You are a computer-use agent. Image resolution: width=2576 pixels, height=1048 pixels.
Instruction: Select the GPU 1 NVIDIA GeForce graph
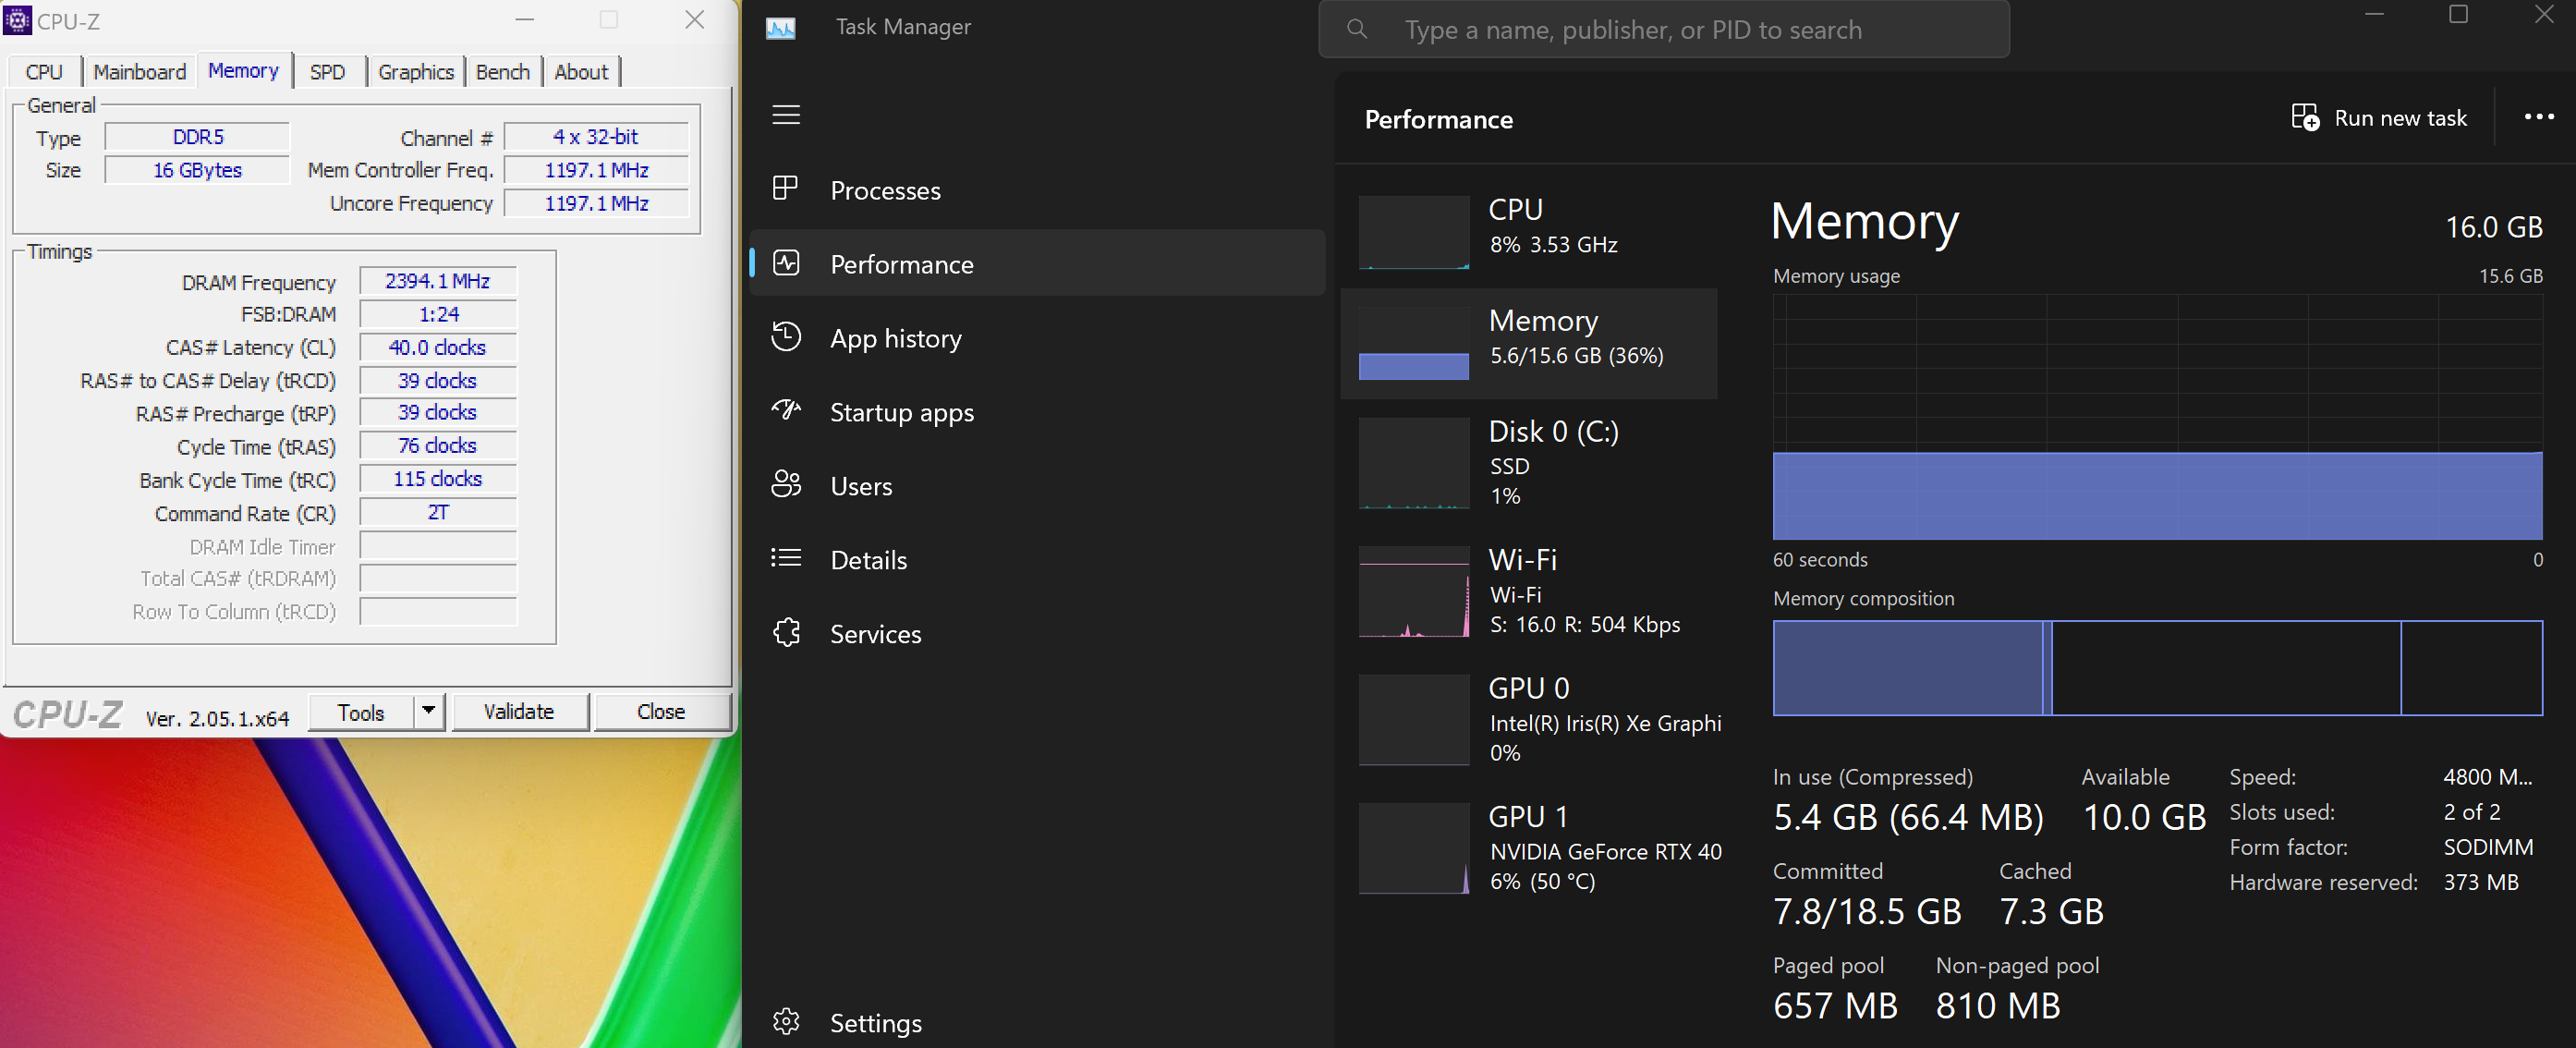pyautogui.click(x=1413, y=848)
